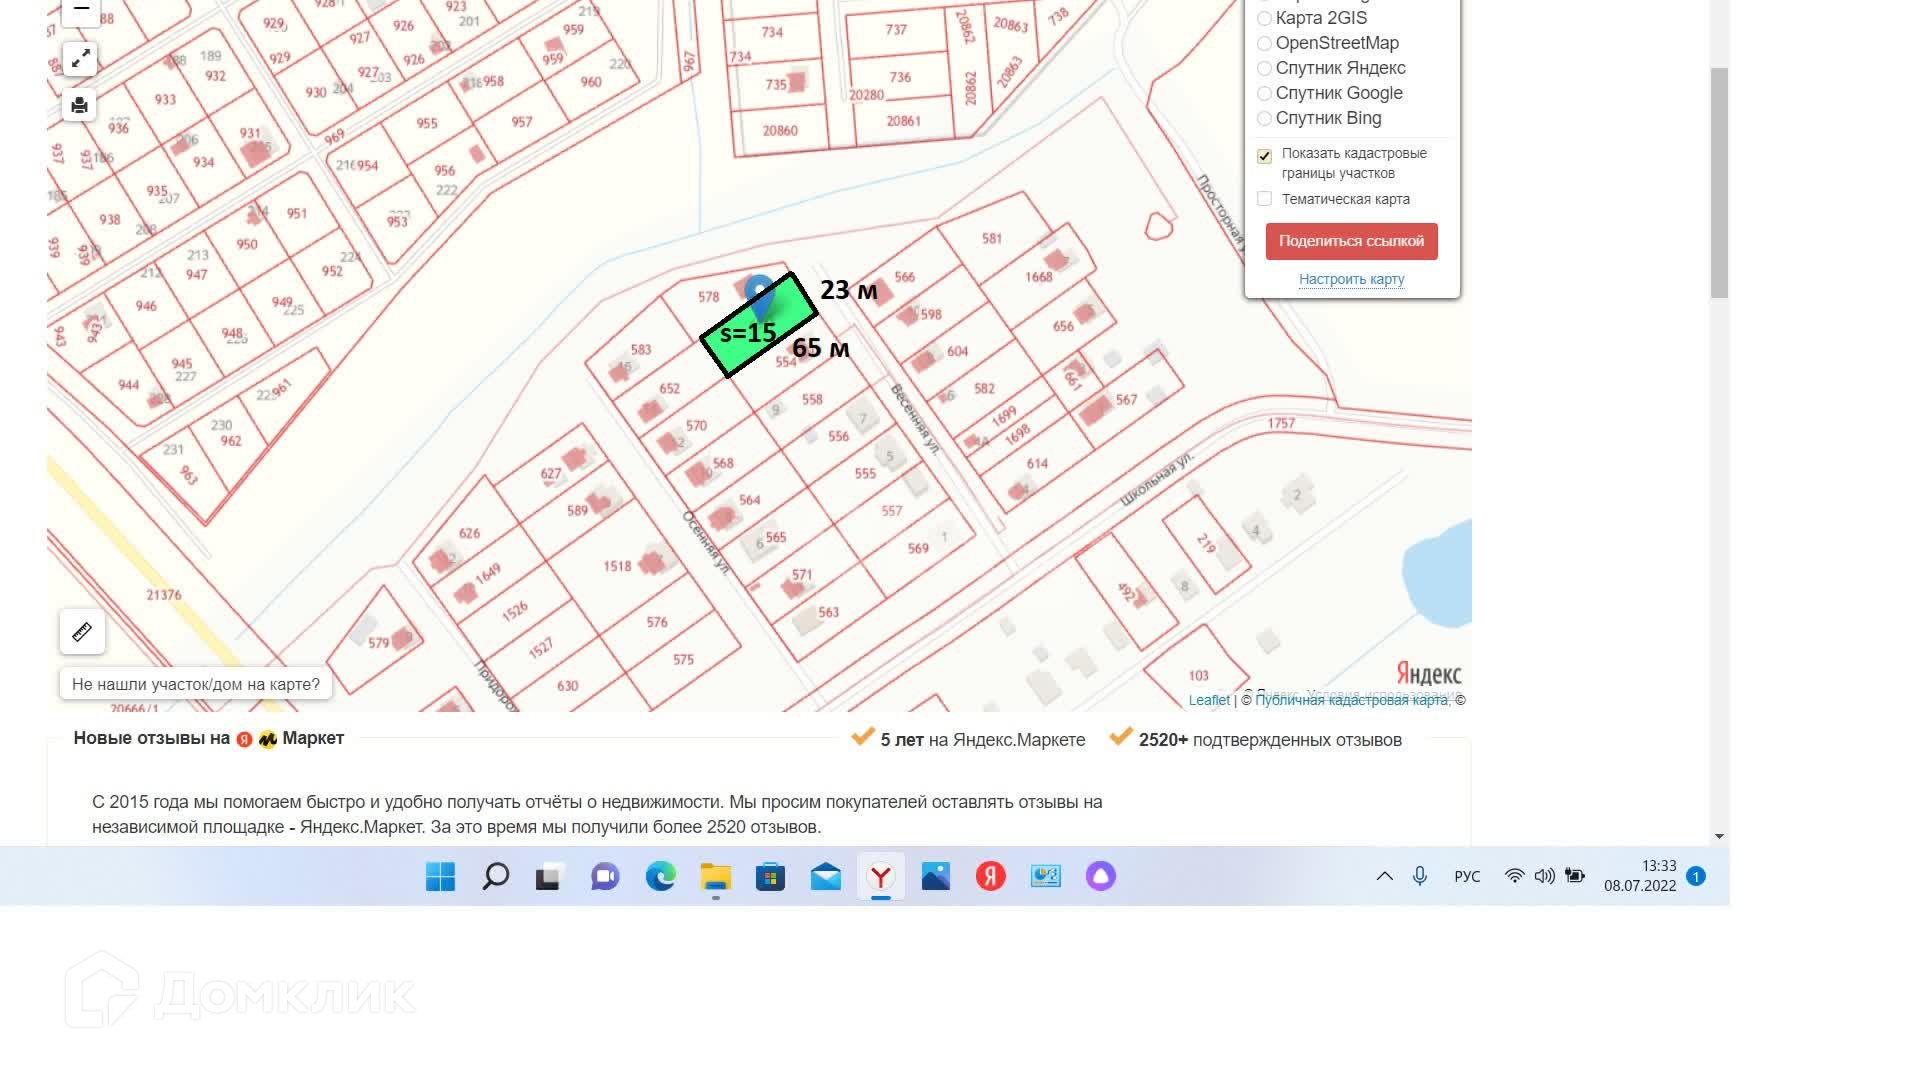Open Windows Start menu
Image resolution: width=1920 pixels, height=1080 pixels.
coord(440,877)
